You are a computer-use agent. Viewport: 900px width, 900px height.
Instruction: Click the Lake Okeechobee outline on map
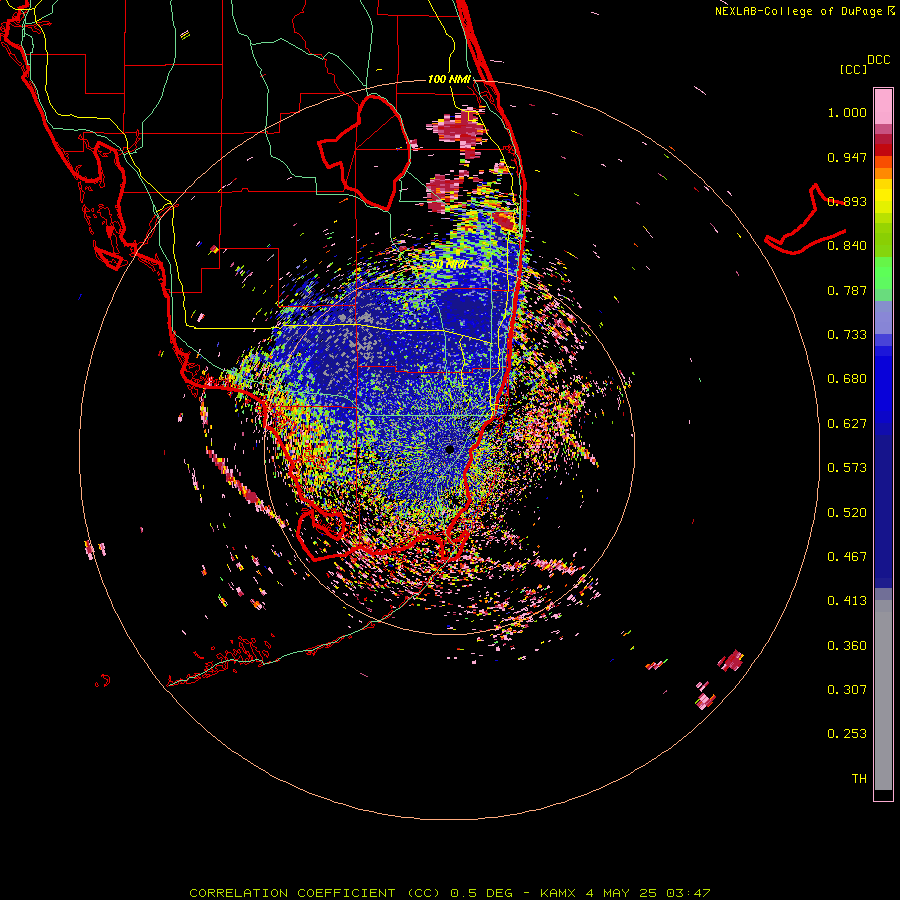(365, 152)
